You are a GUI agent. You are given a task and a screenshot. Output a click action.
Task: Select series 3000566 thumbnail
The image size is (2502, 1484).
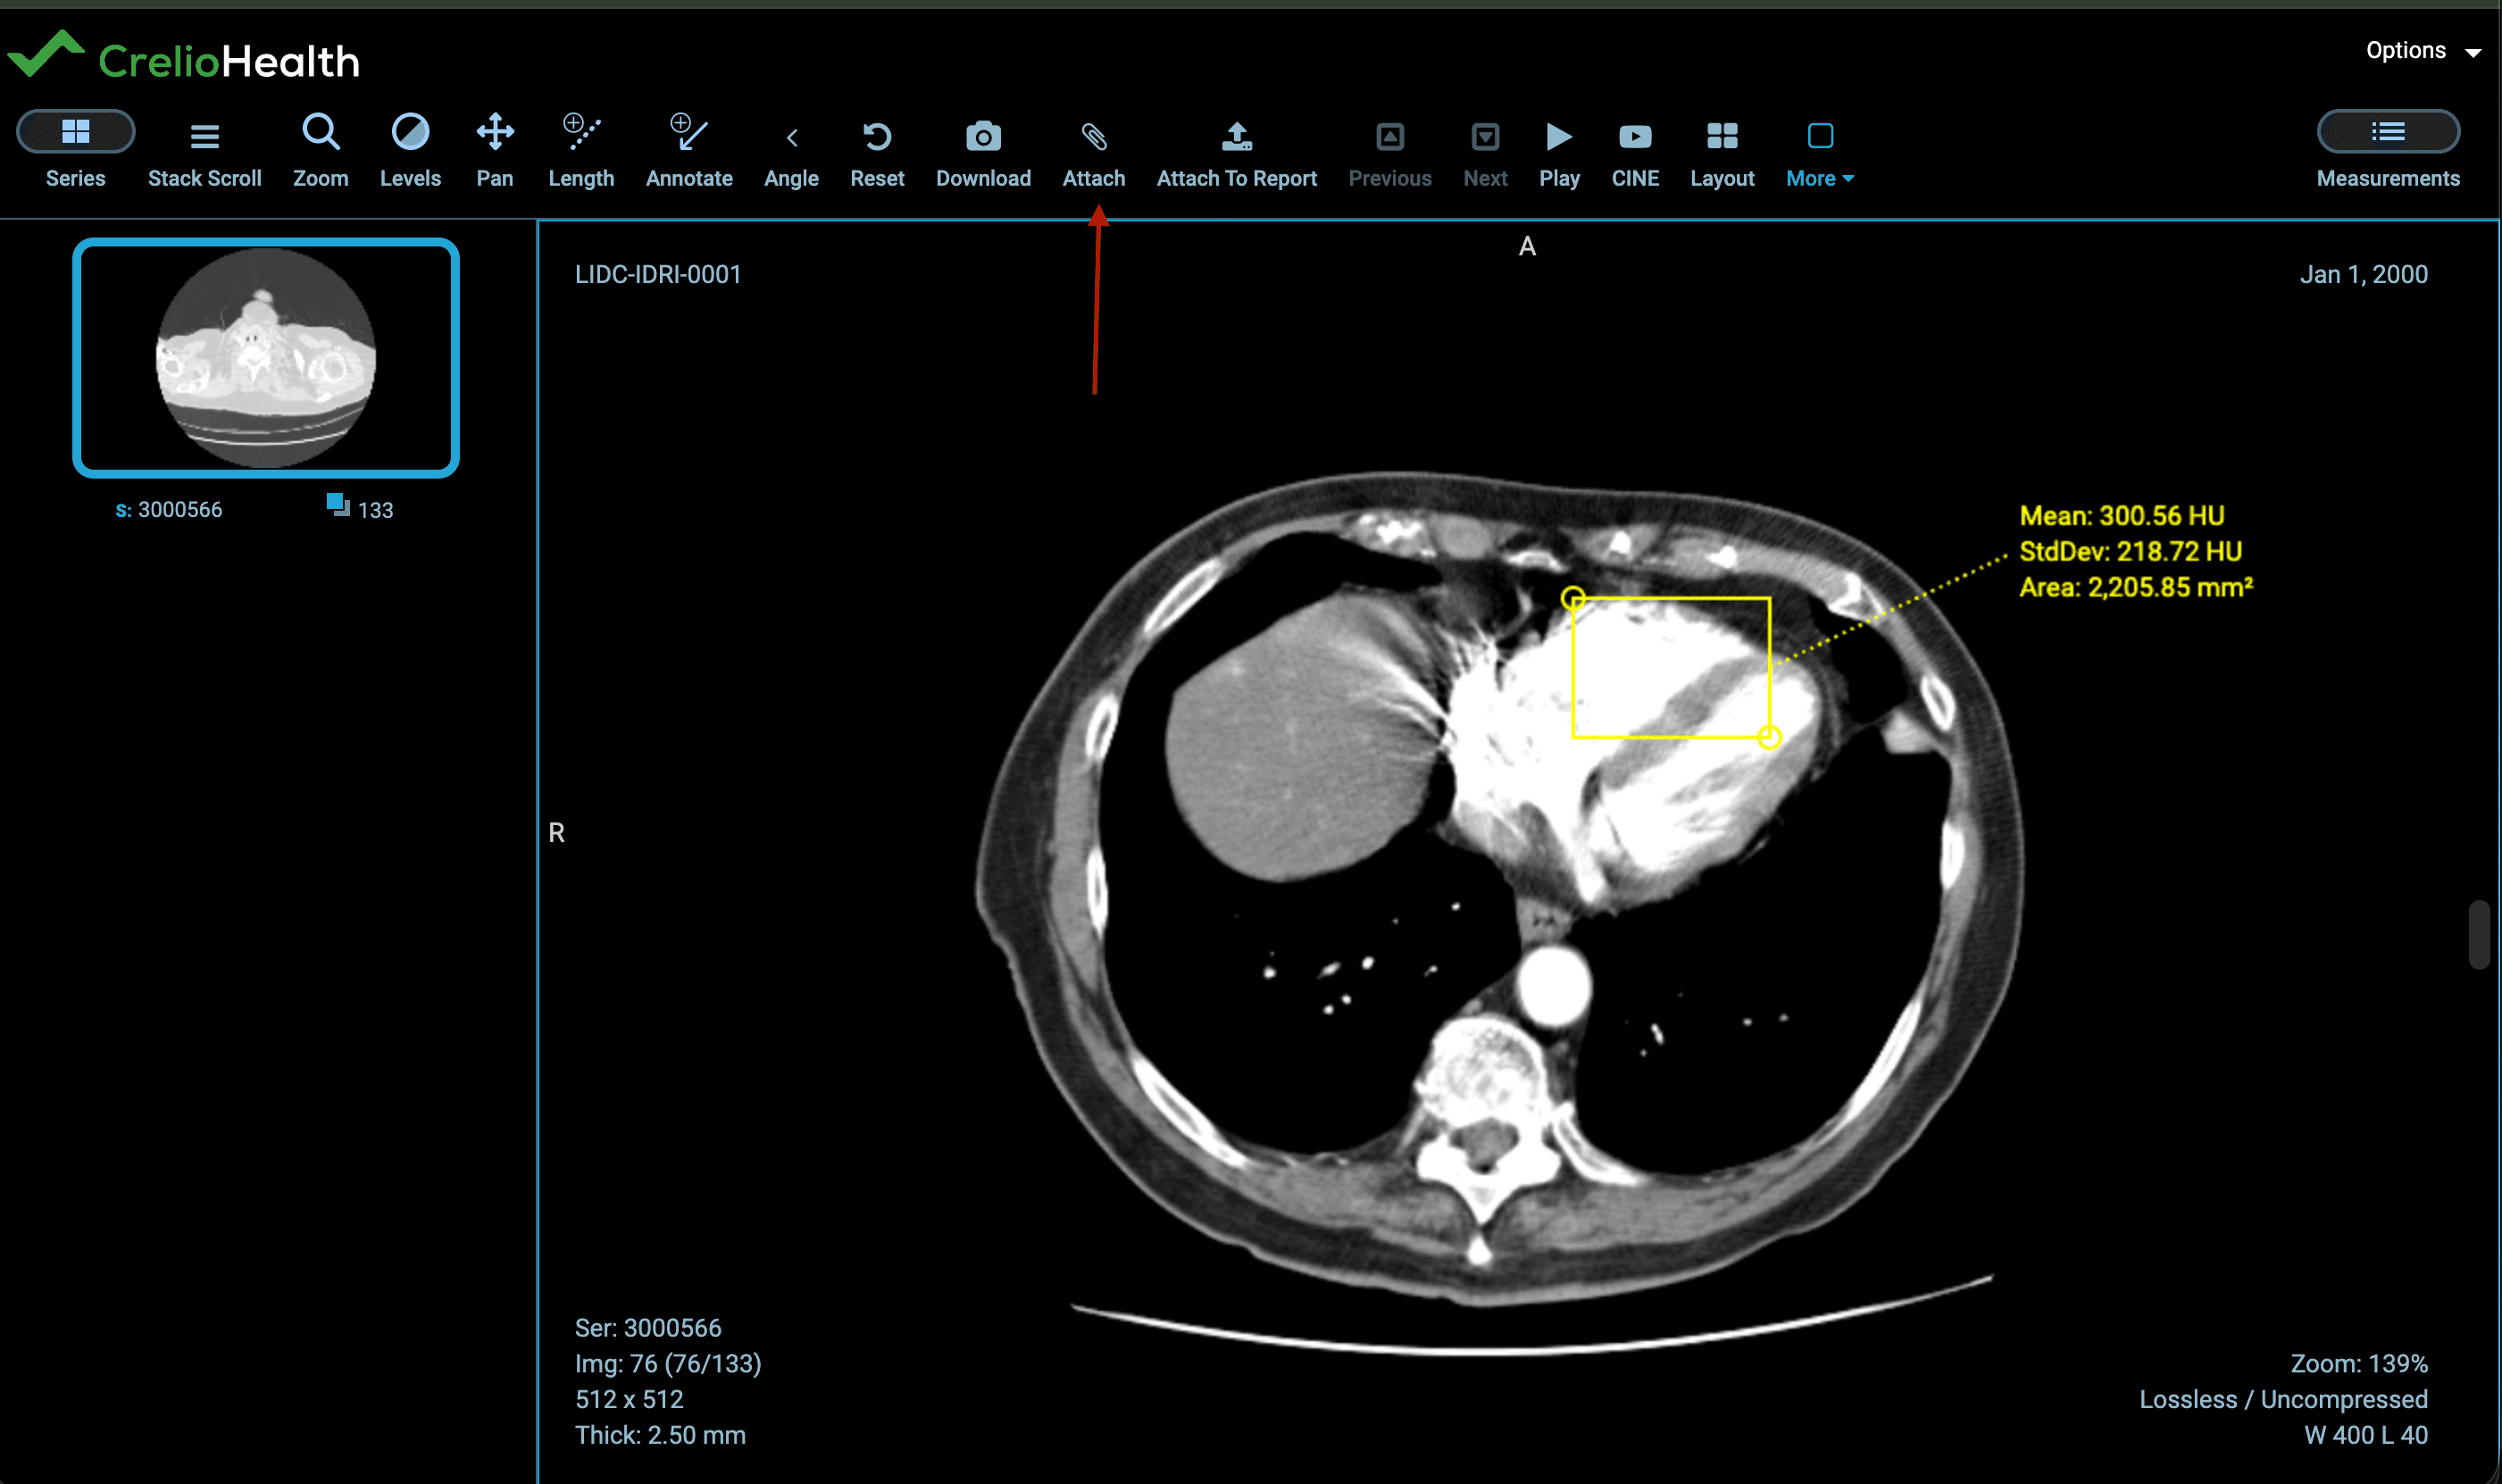(266, 358)
